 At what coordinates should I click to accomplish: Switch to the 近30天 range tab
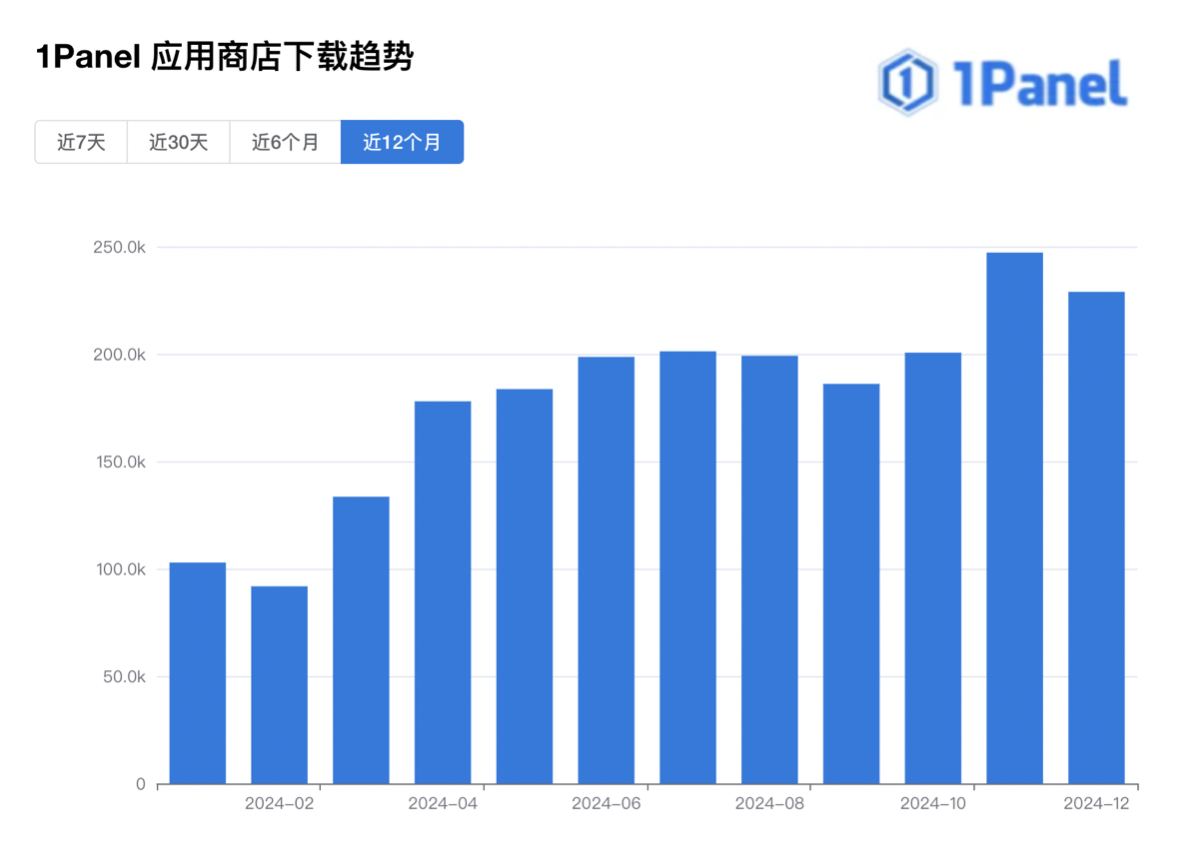(x=179, y=142)
